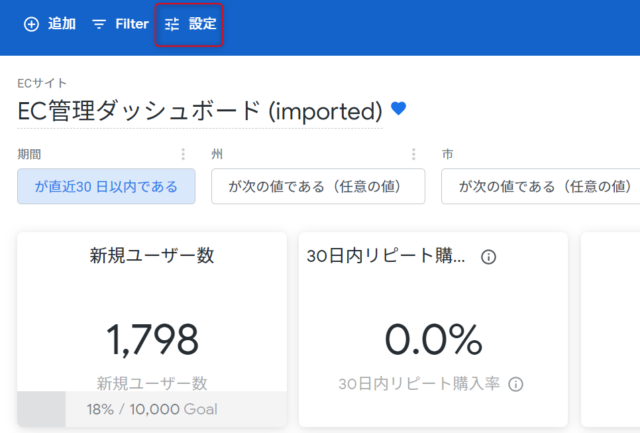Open the Filter menu label
This screenshot has width=640, height=433.
point(132,24)
